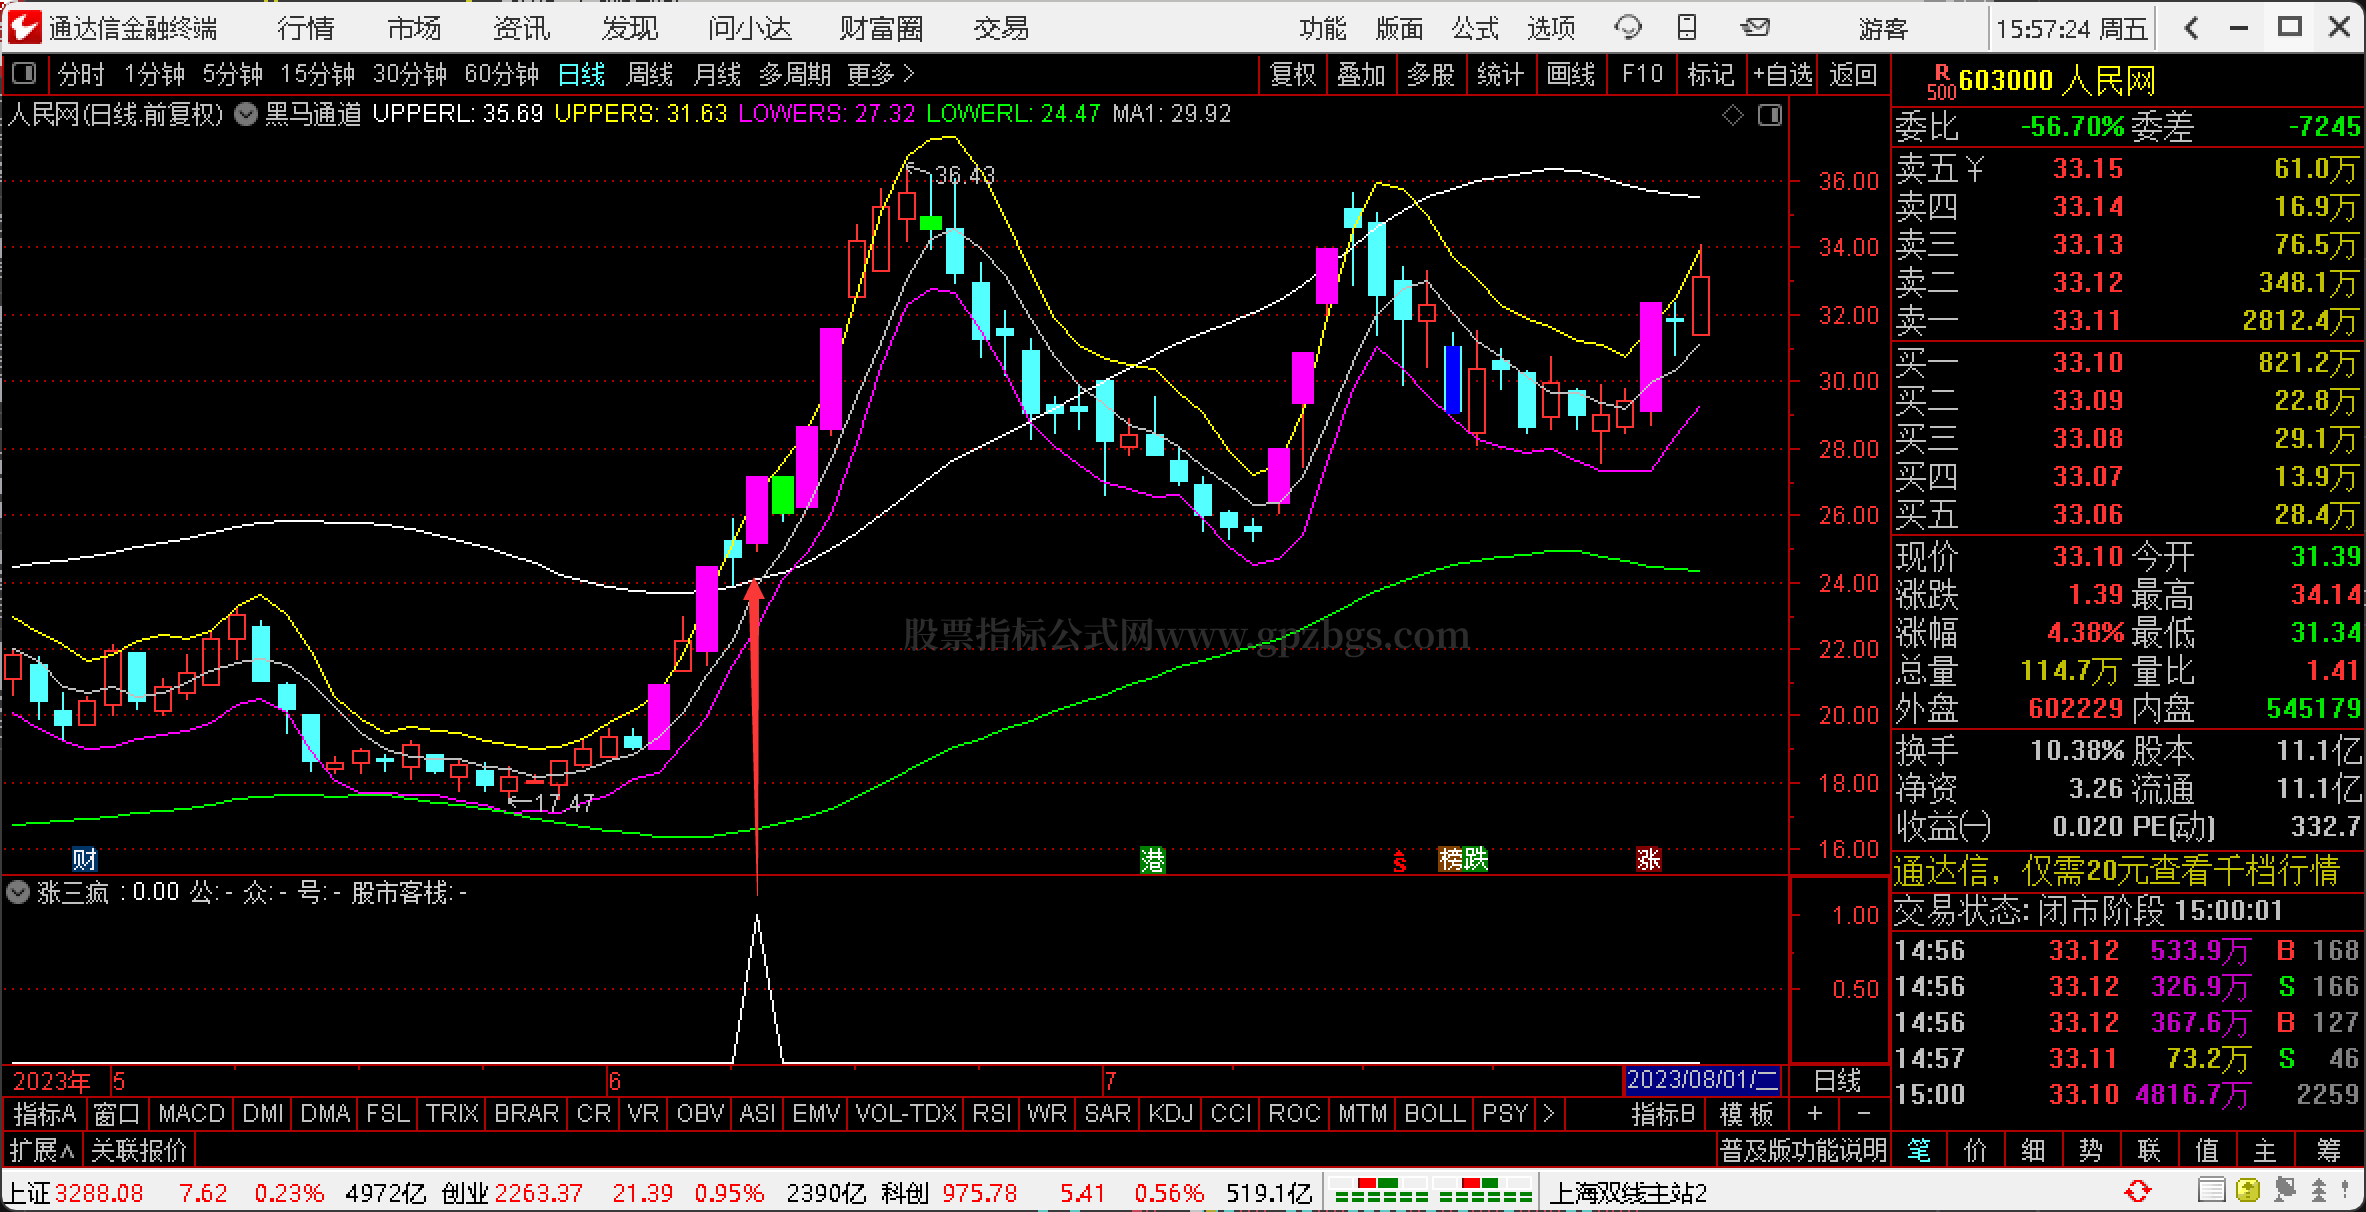
Task: Click the Tongdaxin red logo icon
Action: (x=24, y=26)
